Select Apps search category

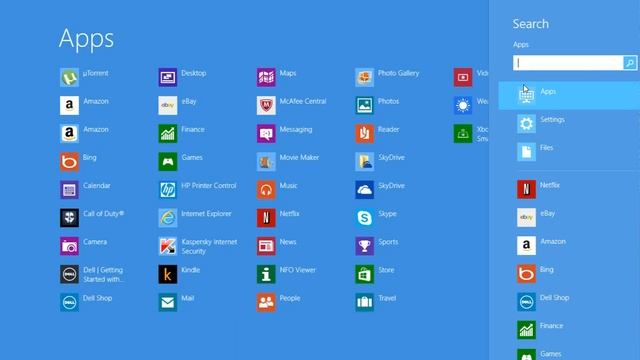pyautogui.click(x=569, y=95)
